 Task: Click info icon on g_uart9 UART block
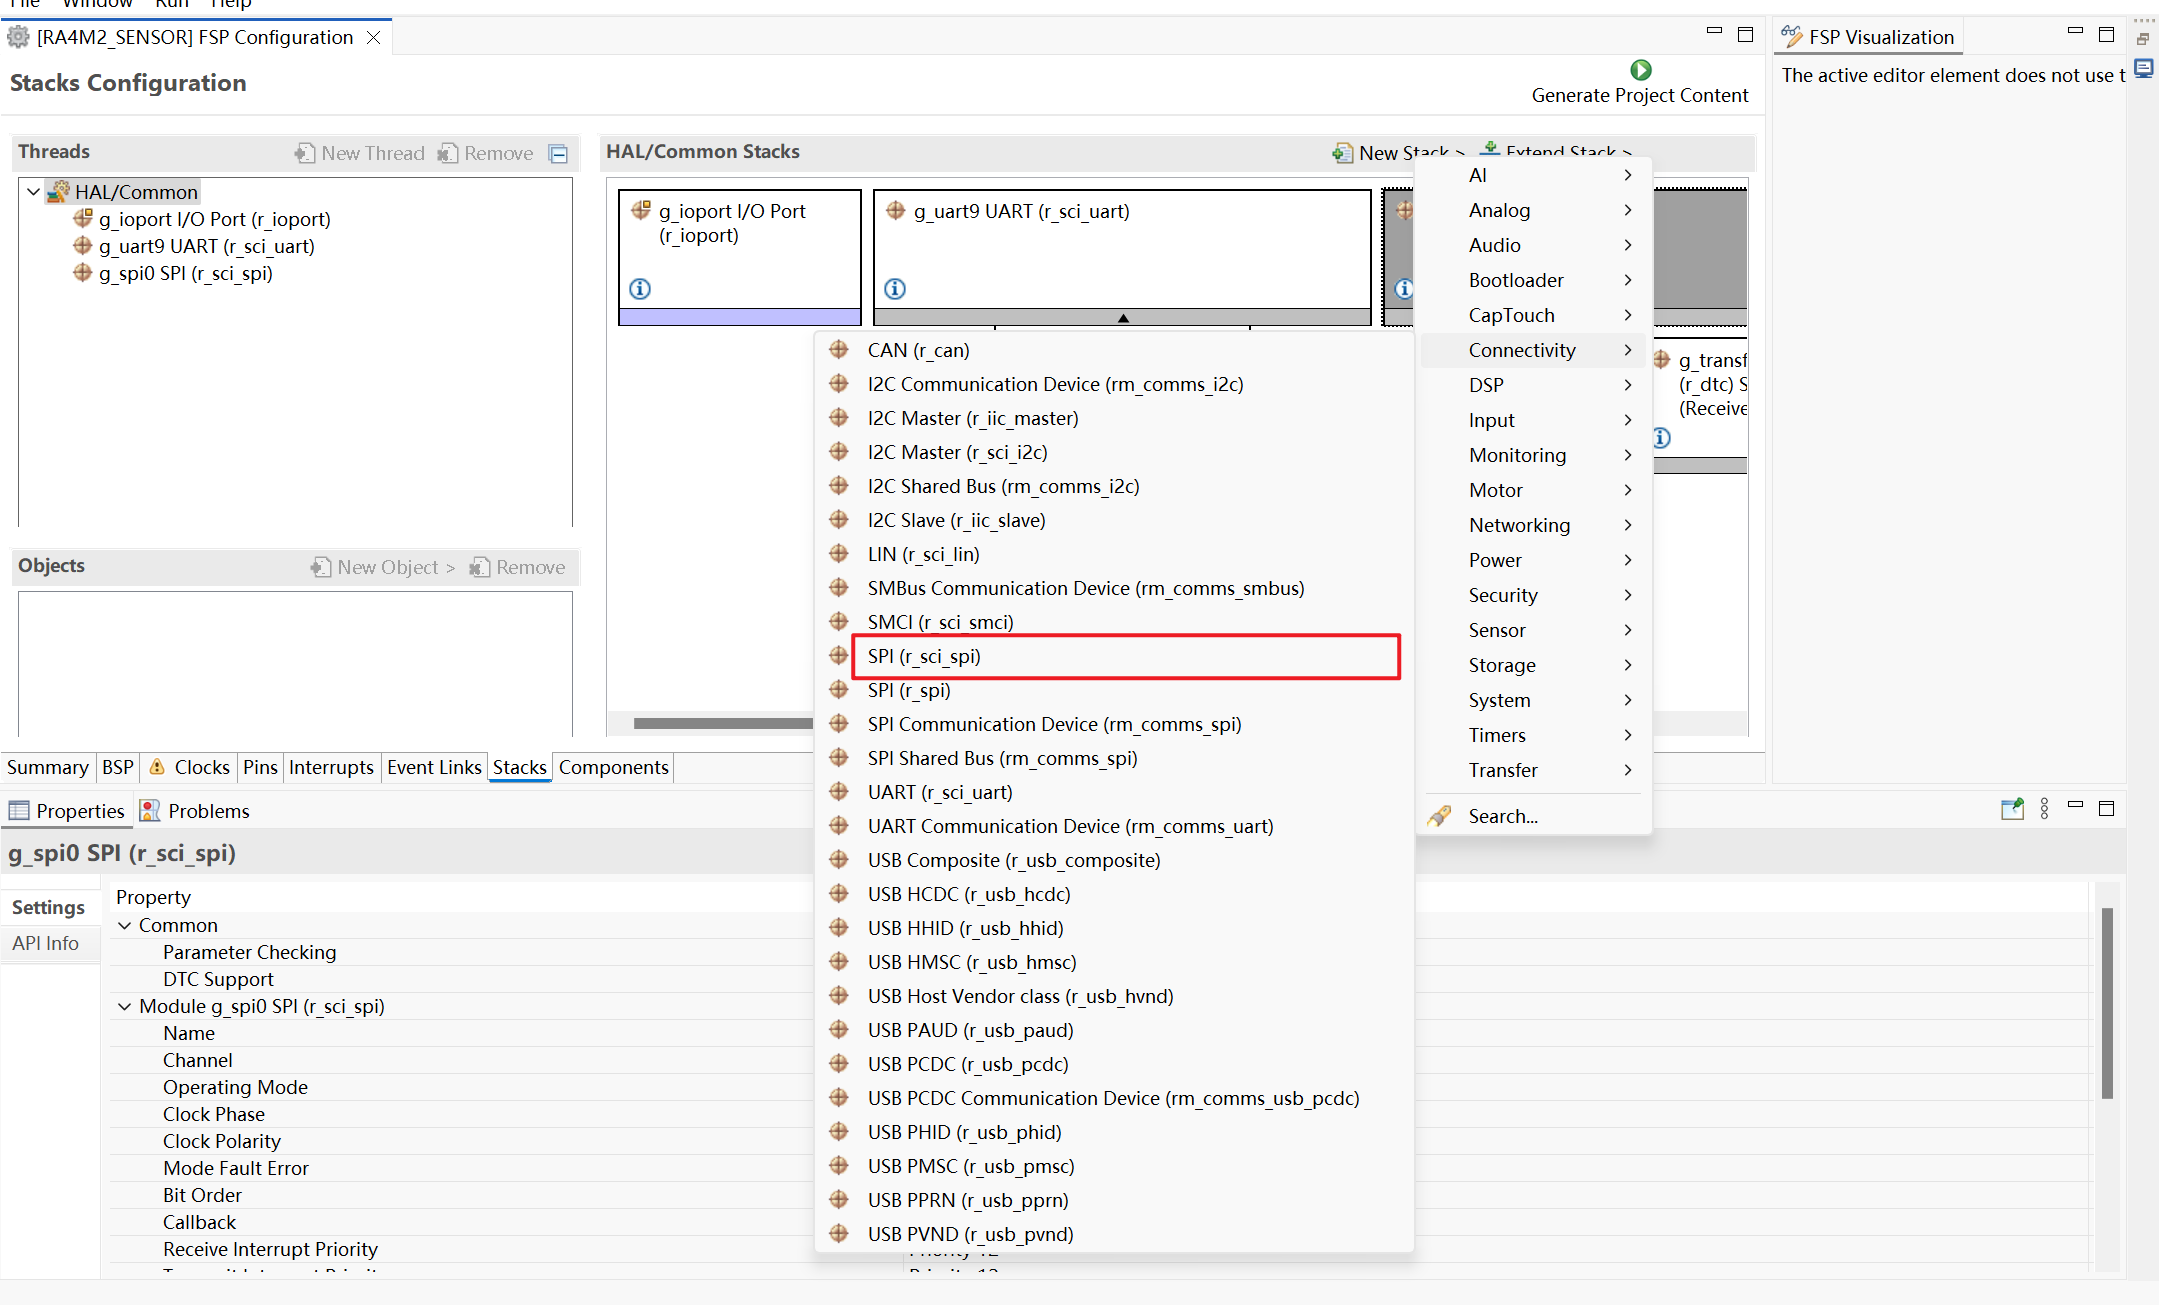[x=895, y=289]
